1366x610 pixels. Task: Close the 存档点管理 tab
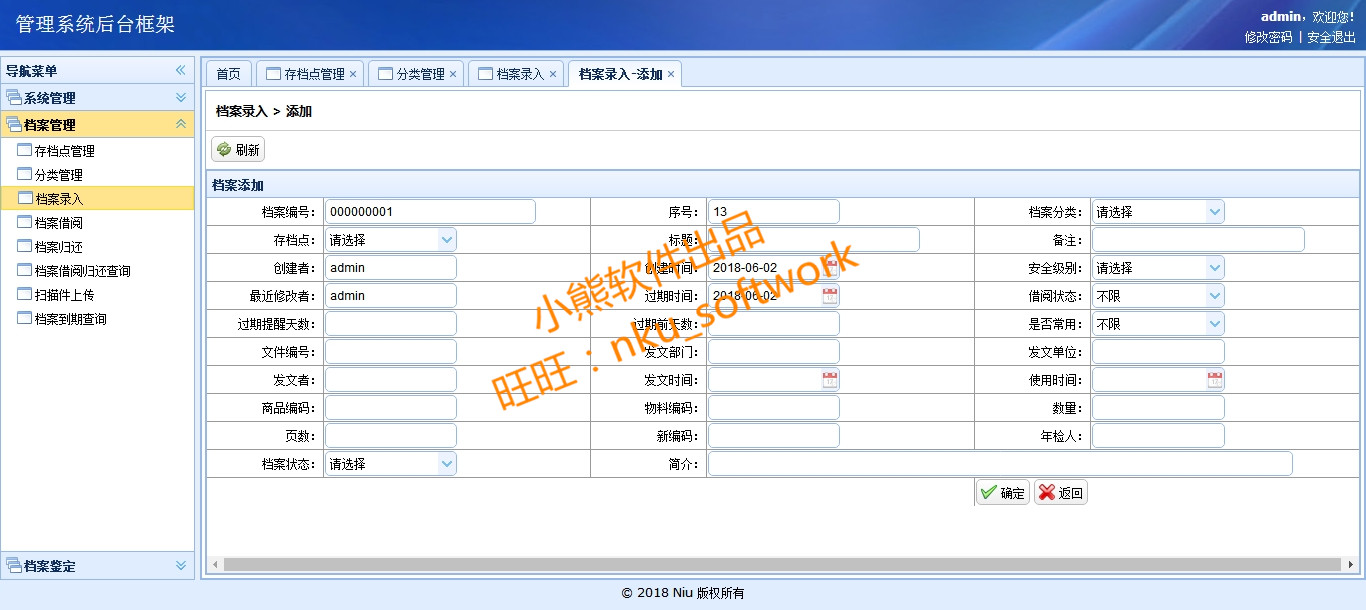pyautogui.click(x=353, y=74)
